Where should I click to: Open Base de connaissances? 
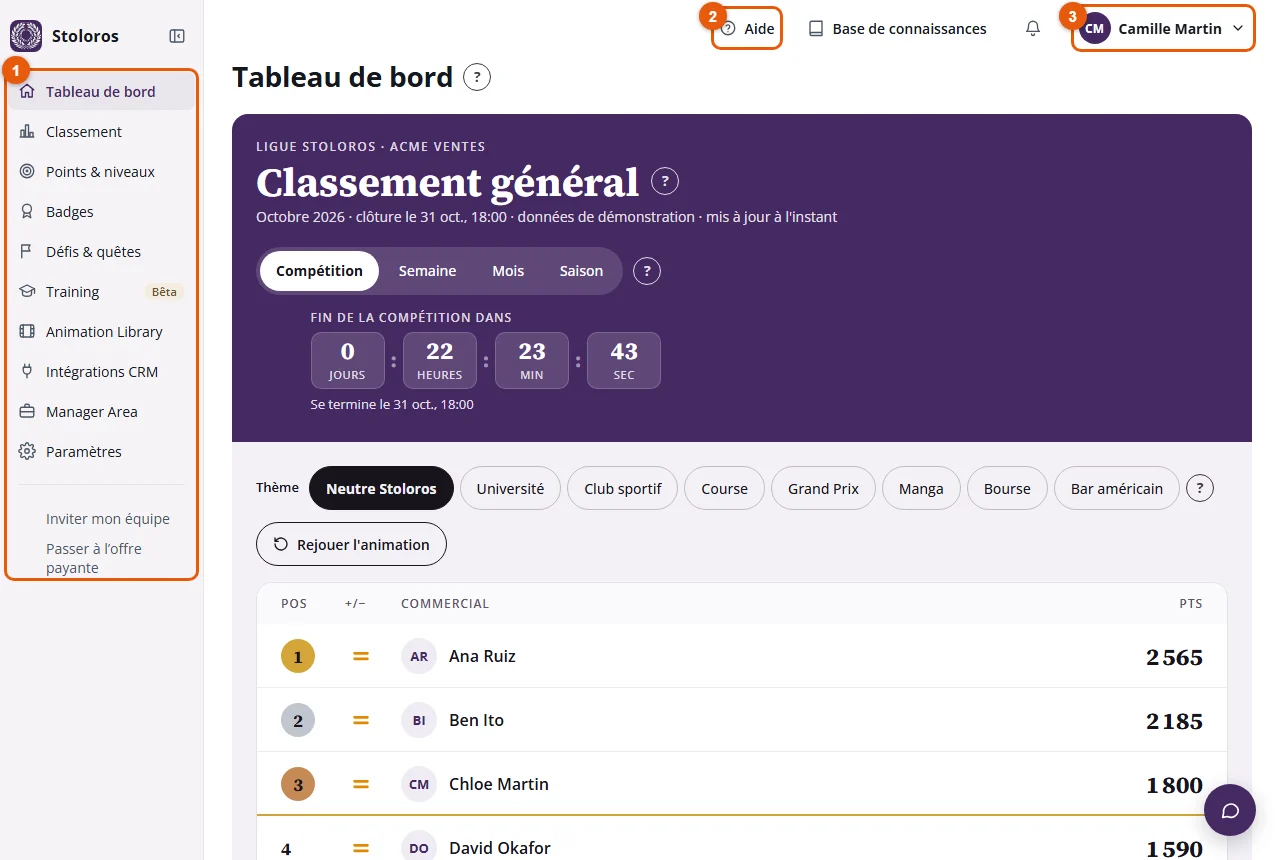tap(898, 29)
